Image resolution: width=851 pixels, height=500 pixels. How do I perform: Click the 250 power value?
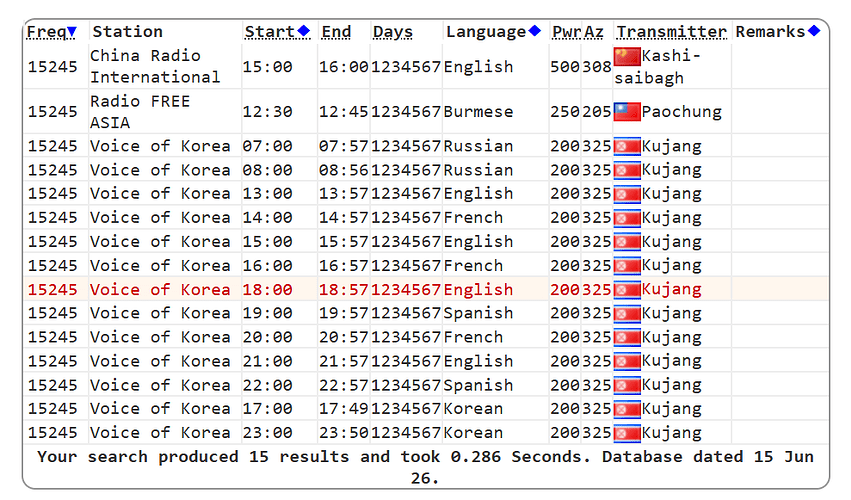pyautogui.click(x=565, y=112)
